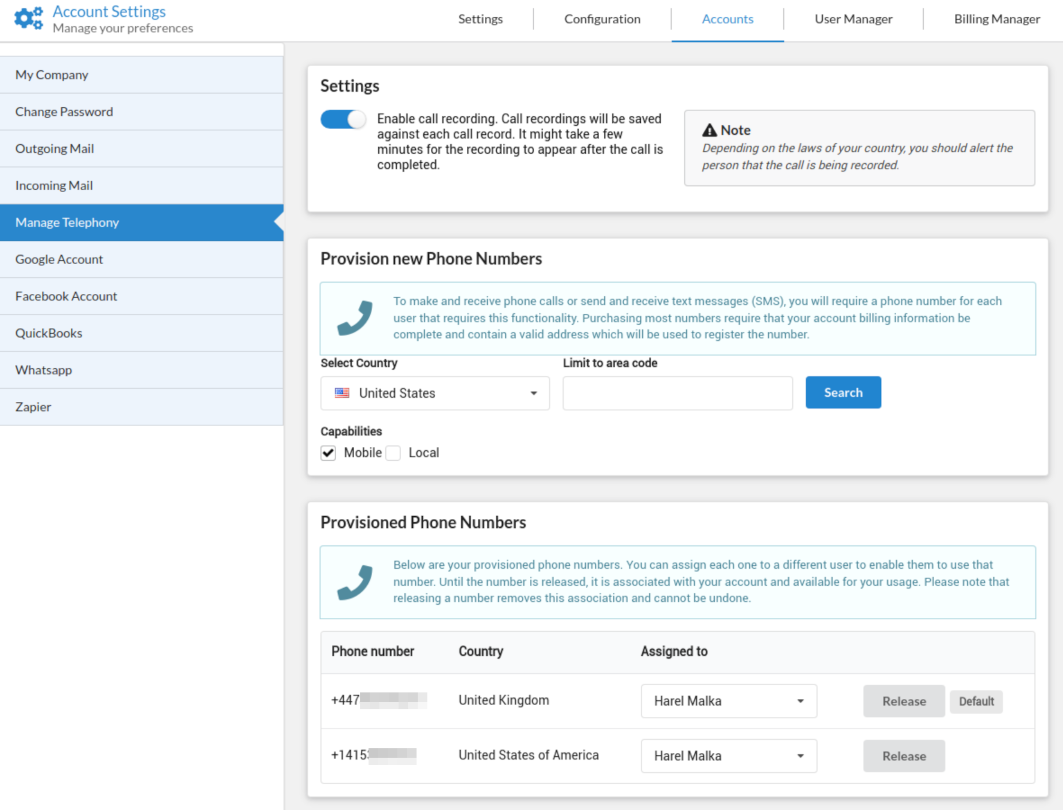Click the warning triangle icon beside Note
Viewport: 1063px width, 810px height.
pos(709,130)
